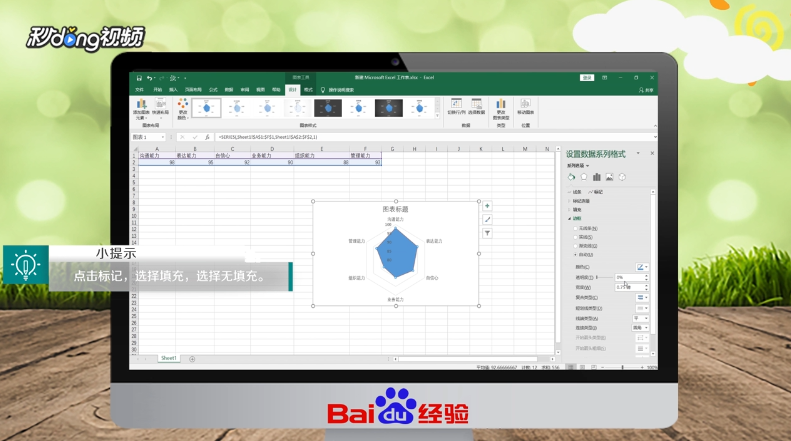Click the fifth round icon in format pane

coord(622,177)
